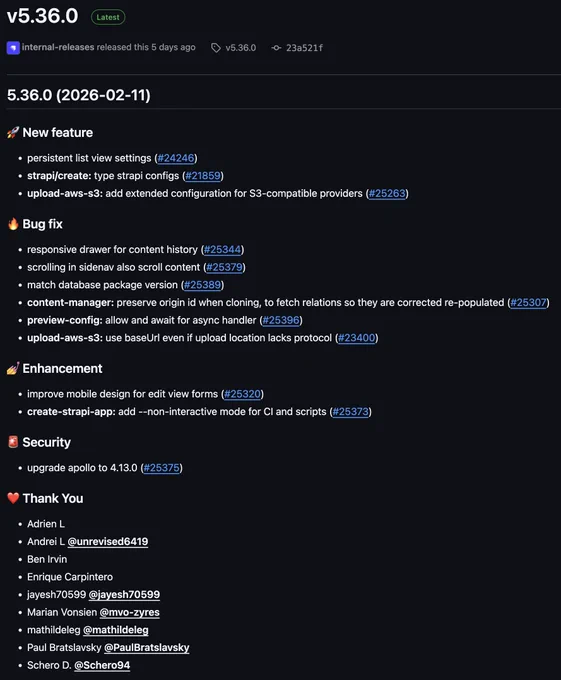Click the tag icon beside v5.36.0
Image resolution: width=561 pixels, height=680 pixels.
pos(215,48)
